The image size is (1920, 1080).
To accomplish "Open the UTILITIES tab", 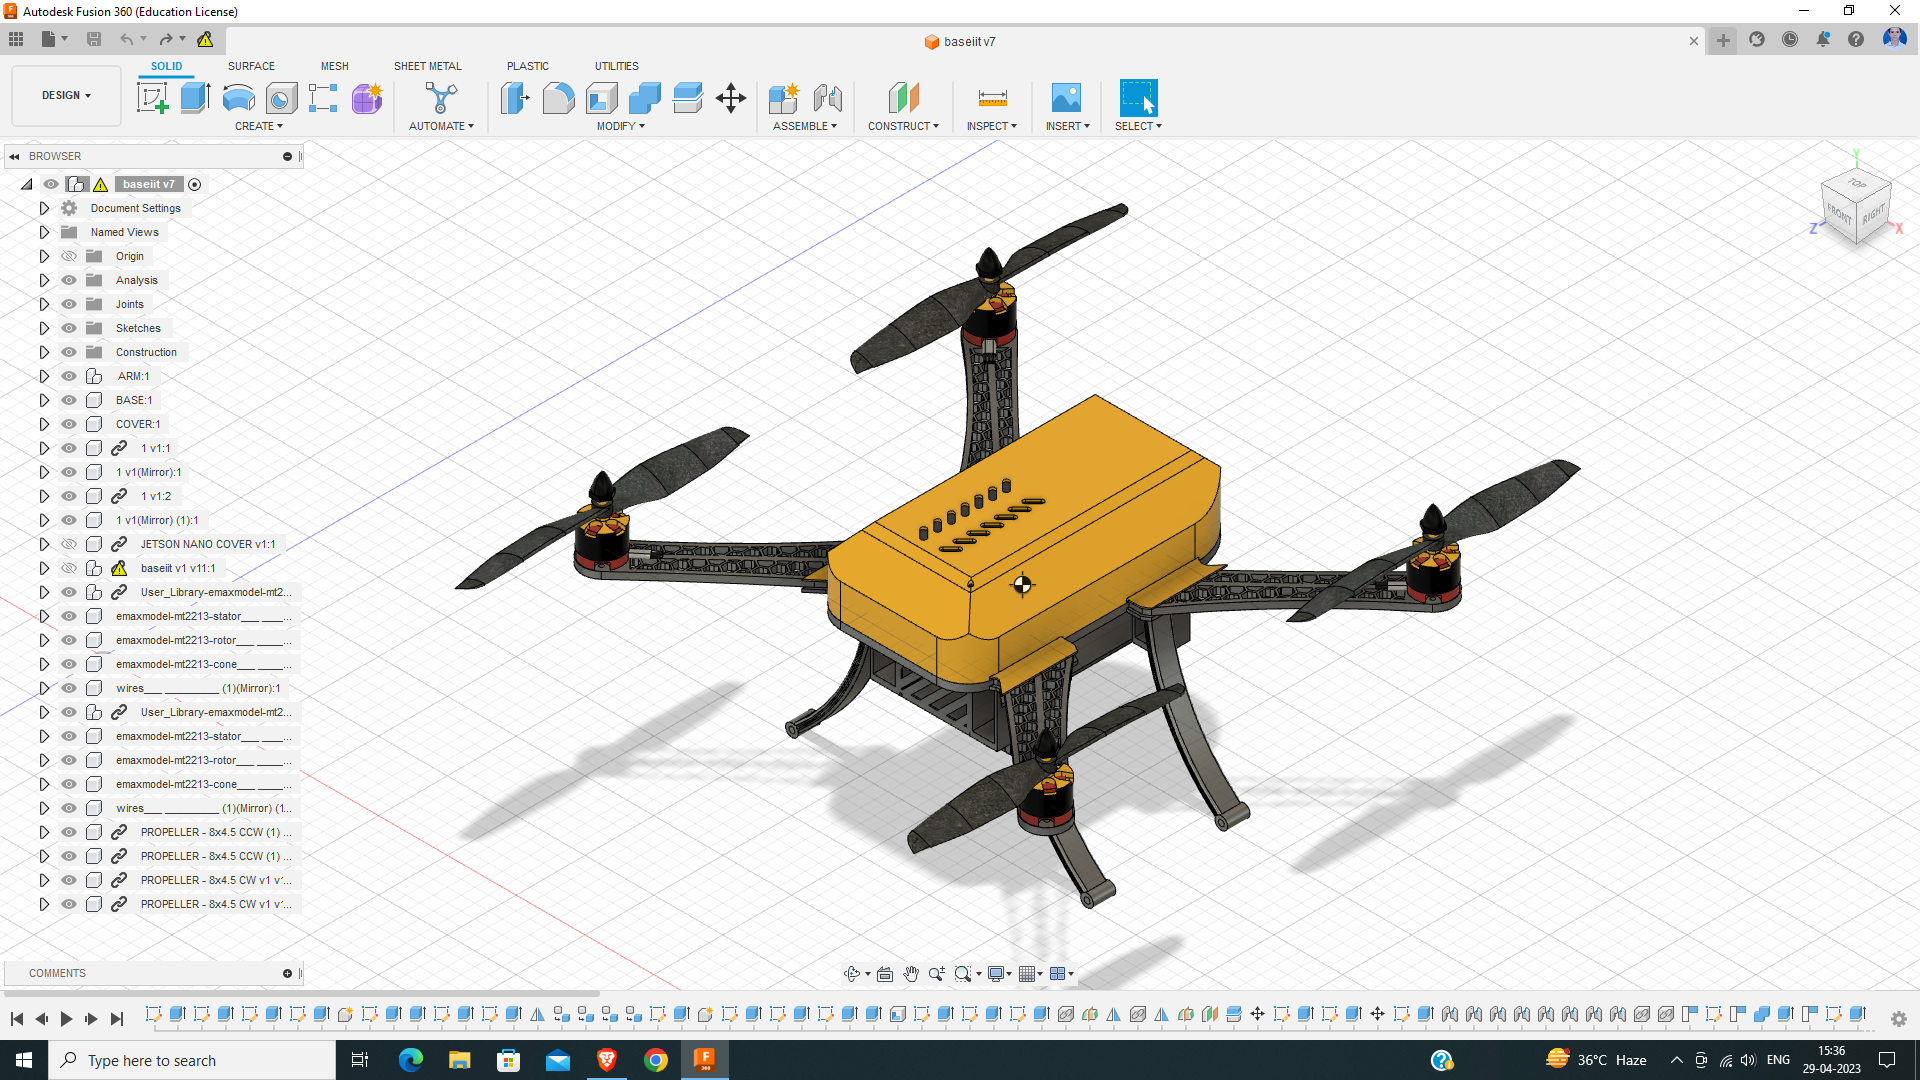I will click(616, 66).
